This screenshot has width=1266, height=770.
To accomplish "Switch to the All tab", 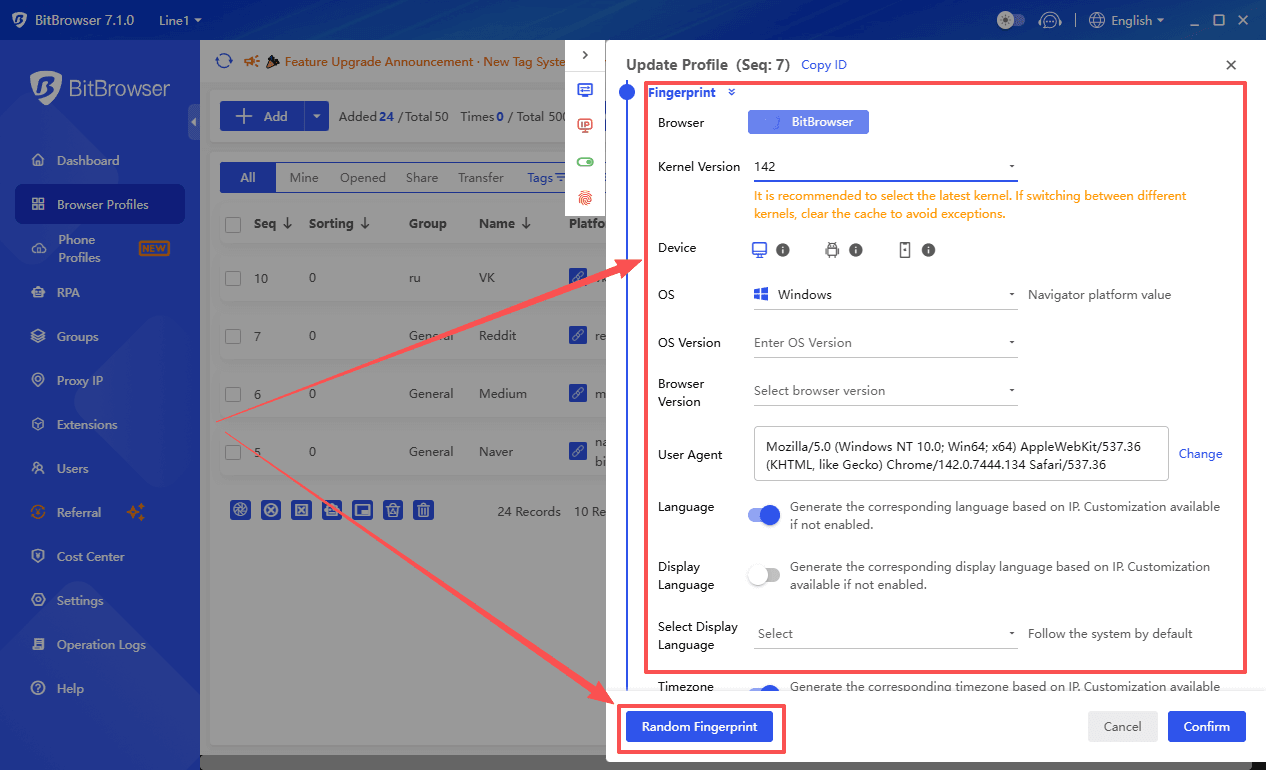I will pos(248,177).
